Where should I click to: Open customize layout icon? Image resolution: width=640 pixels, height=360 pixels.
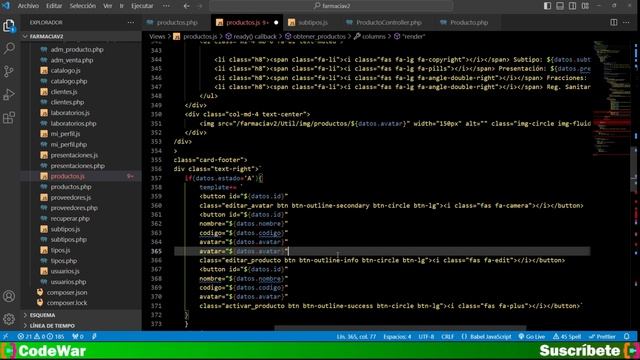point(585,6)
